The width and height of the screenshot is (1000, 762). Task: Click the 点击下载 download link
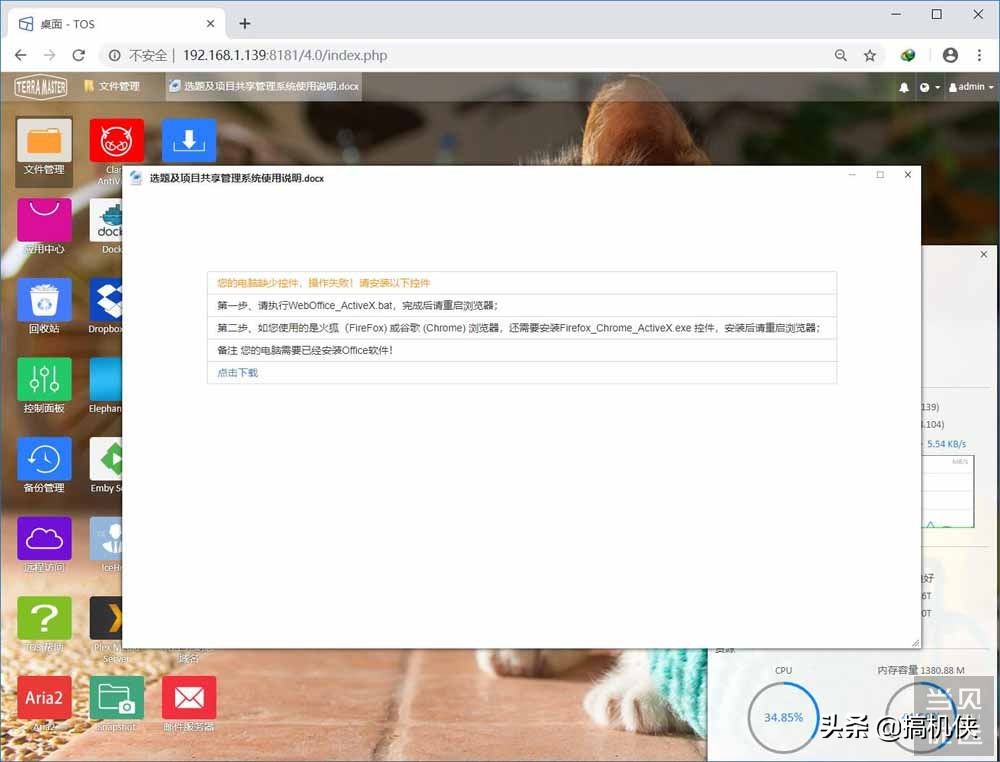pos(236,372)
